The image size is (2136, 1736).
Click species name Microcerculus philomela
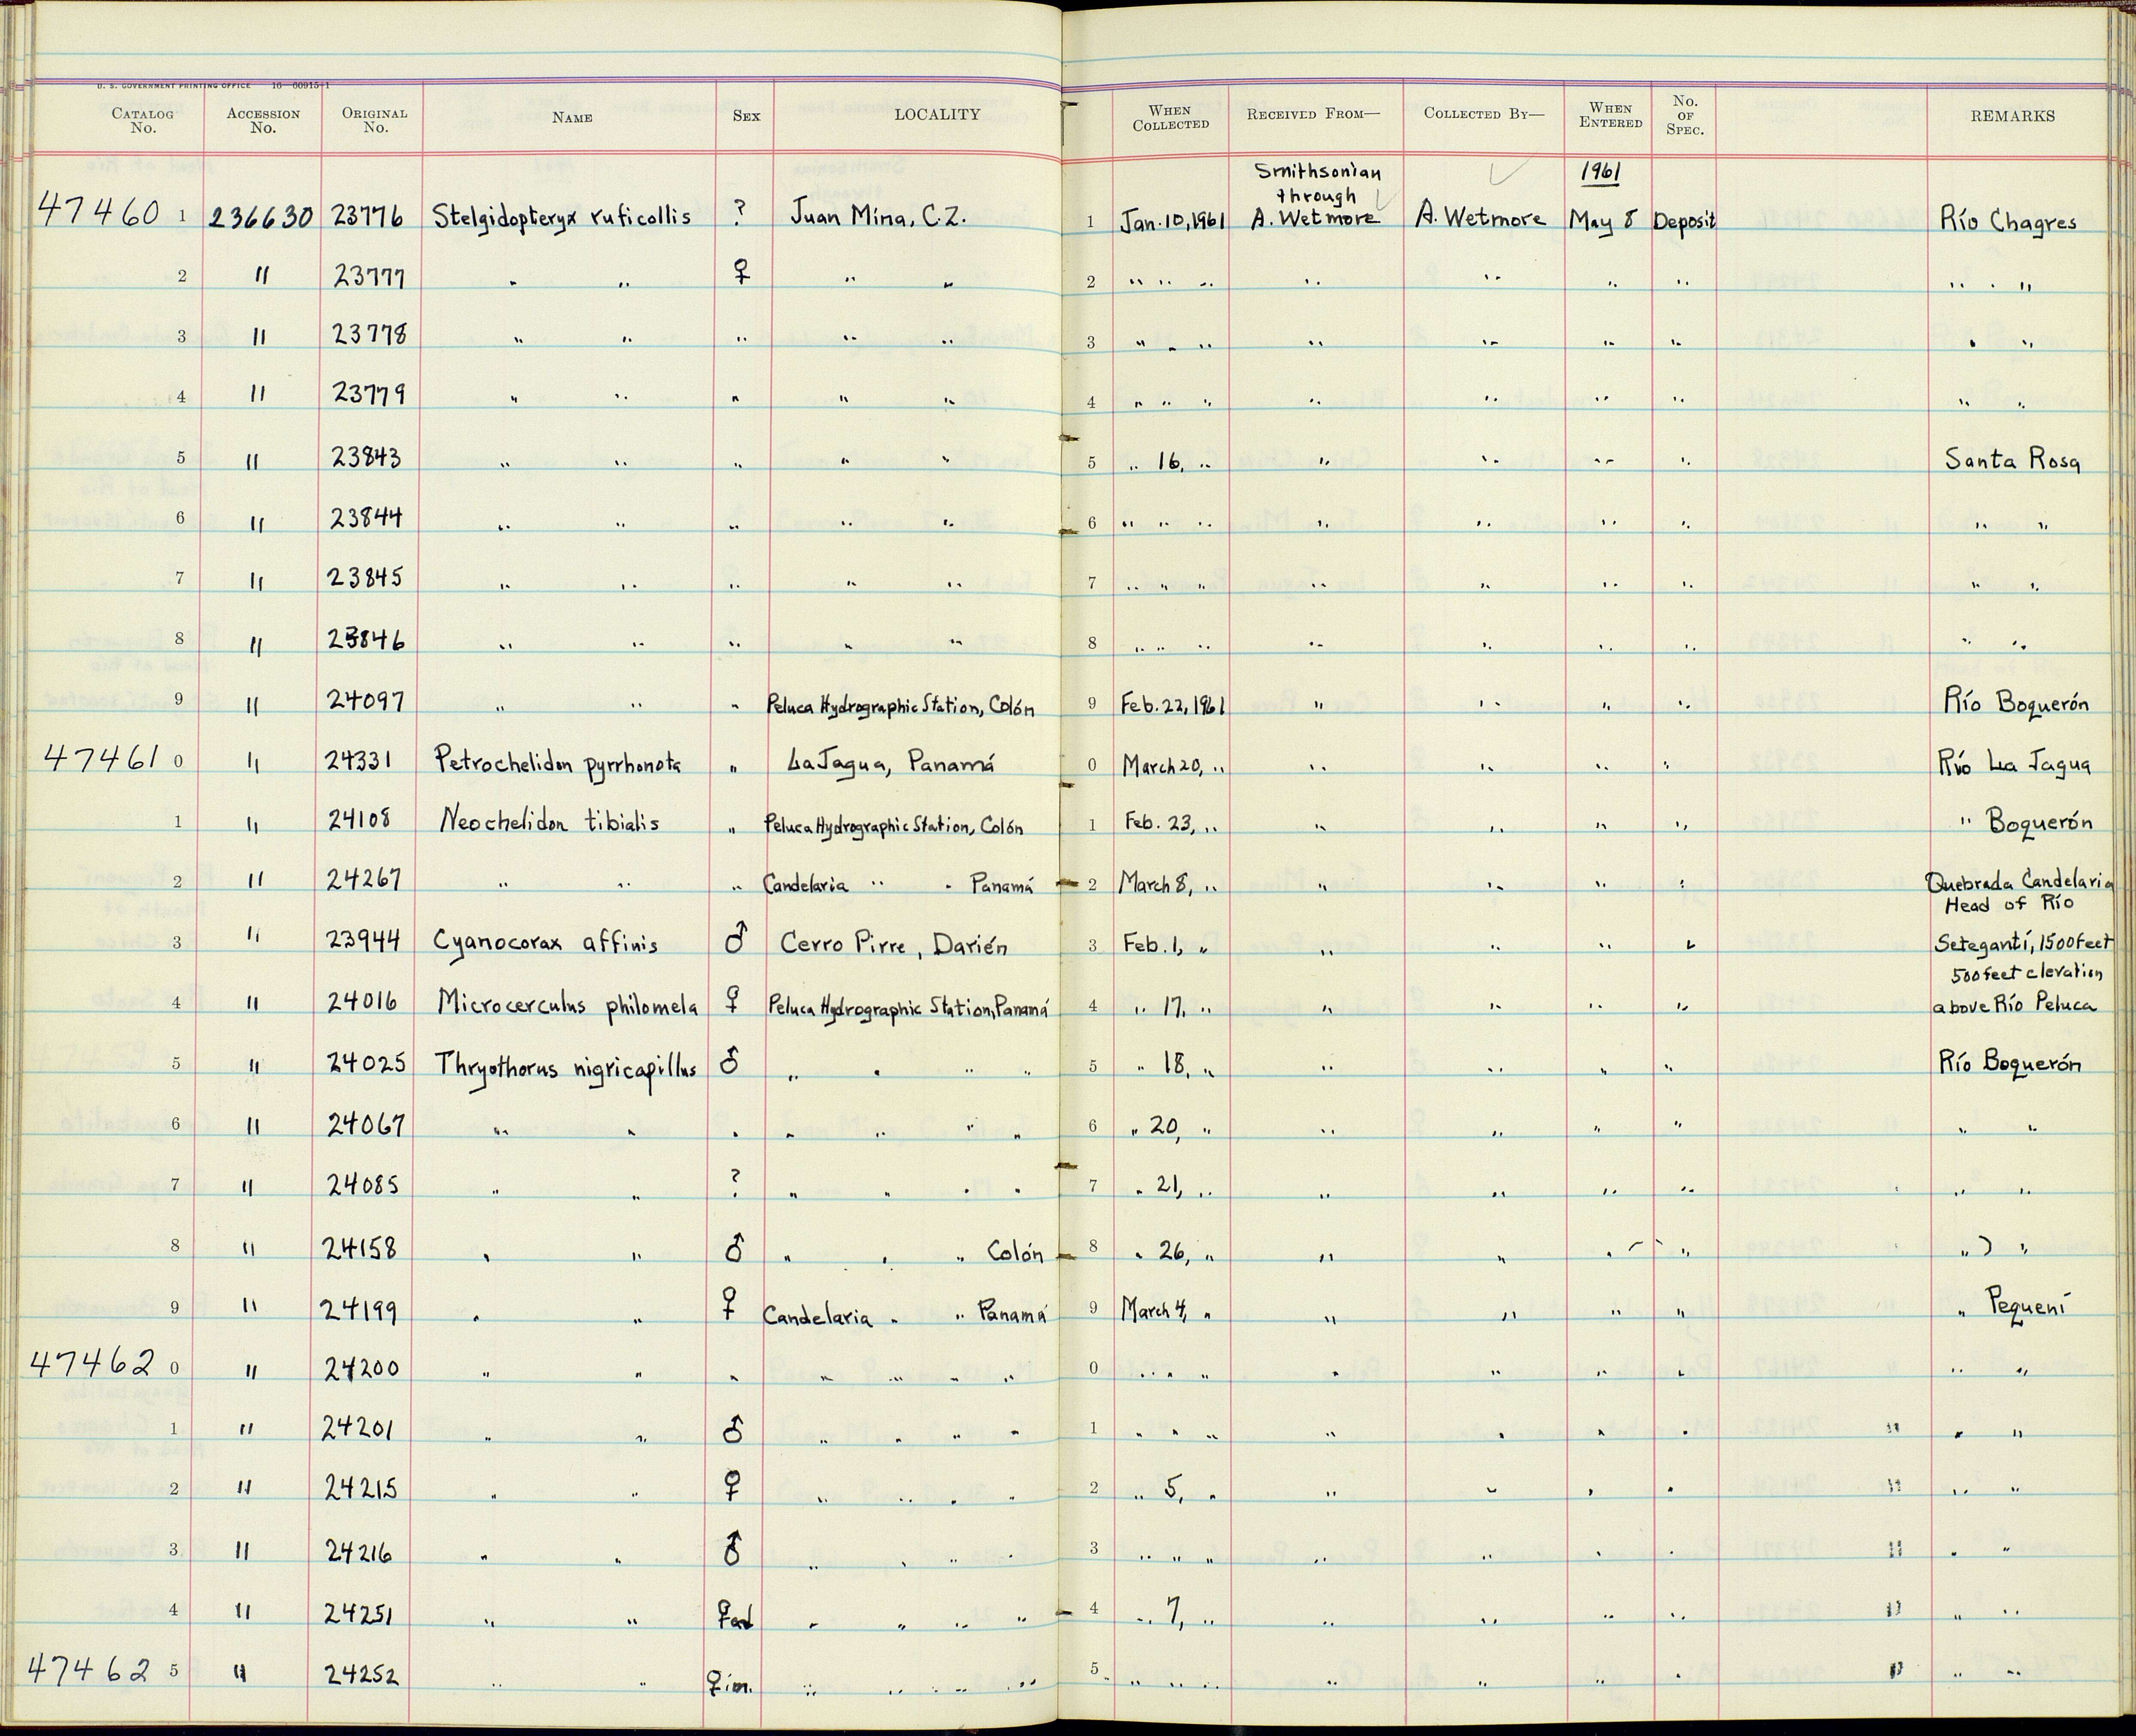567,1004
